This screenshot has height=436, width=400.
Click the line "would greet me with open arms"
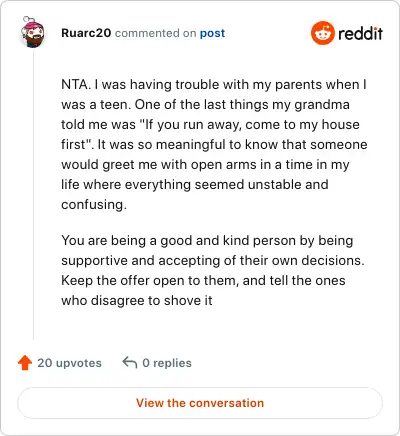[x=205, y=165]
